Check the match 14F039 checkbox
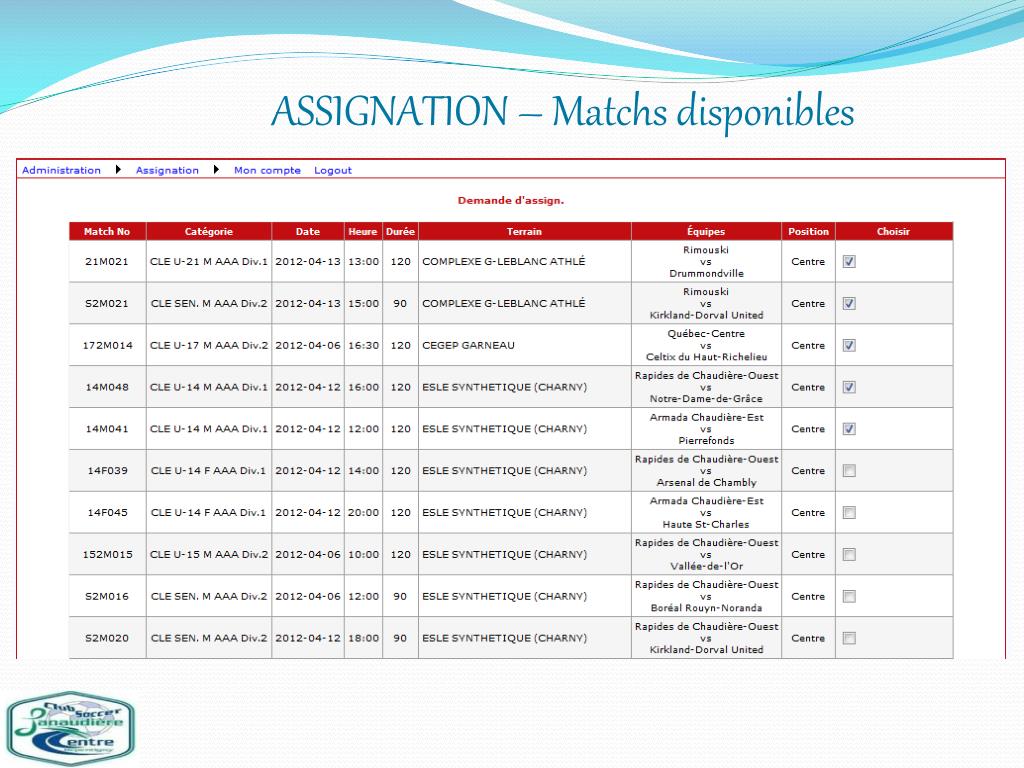This screenshot has width=1024, height=768. point(849,471)
